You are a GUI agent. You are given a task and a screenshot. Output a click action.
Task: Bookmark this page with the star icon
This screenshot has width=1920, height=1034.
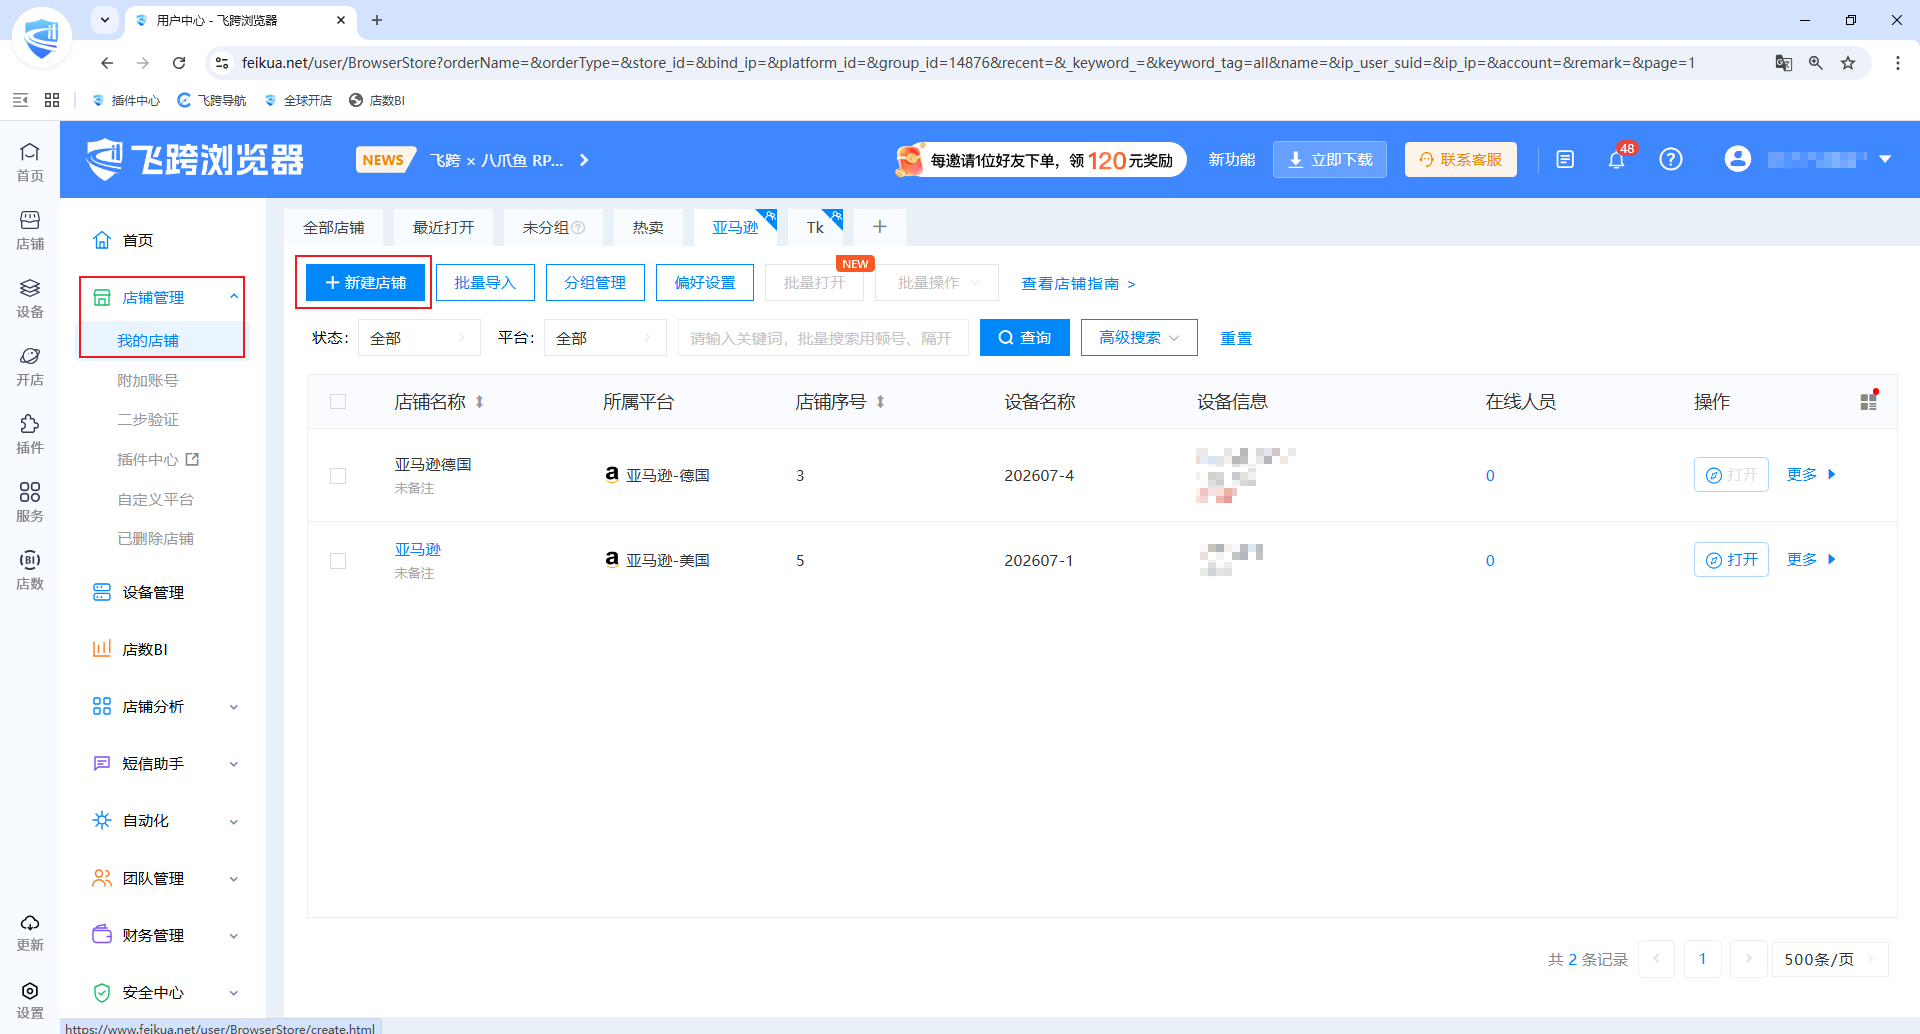(x=1848, y=63)
